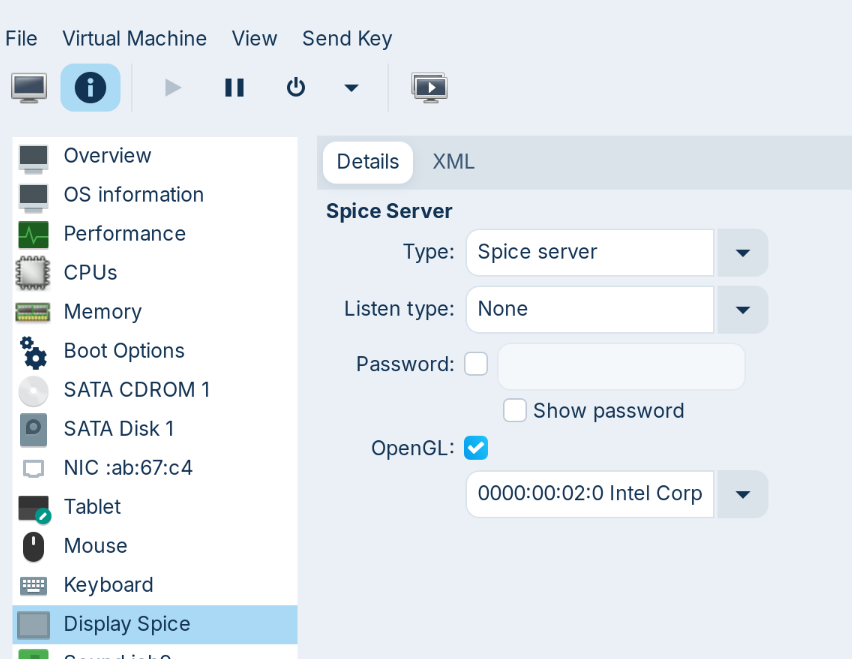The image size is (852, 659).
Task: Click the power shutdown icon
Action: [295, 88]
